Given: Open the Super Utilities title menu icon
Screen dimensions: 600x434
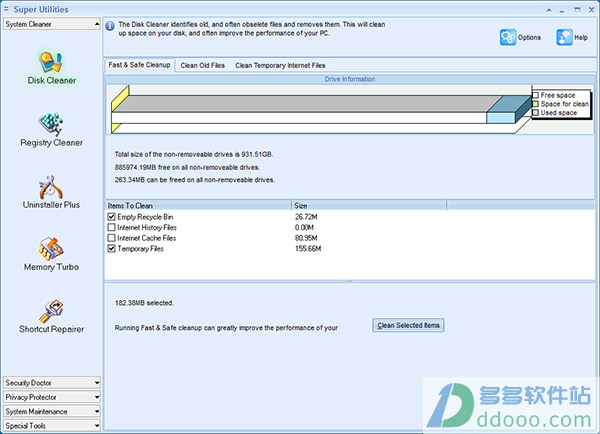Looking at the screenshot, I should [x=6, y=8].
